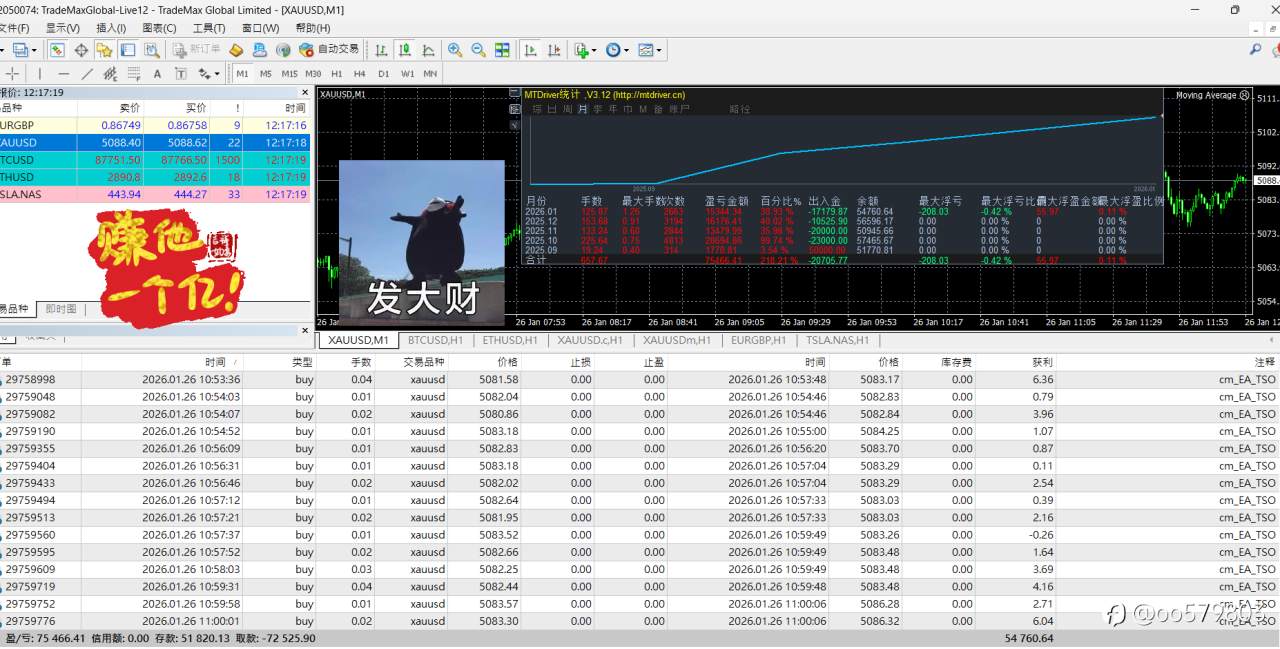Screen dimensions: 1280x649
Task: Select the crosshair cursor tool
Action: click(x=12, y=72)
